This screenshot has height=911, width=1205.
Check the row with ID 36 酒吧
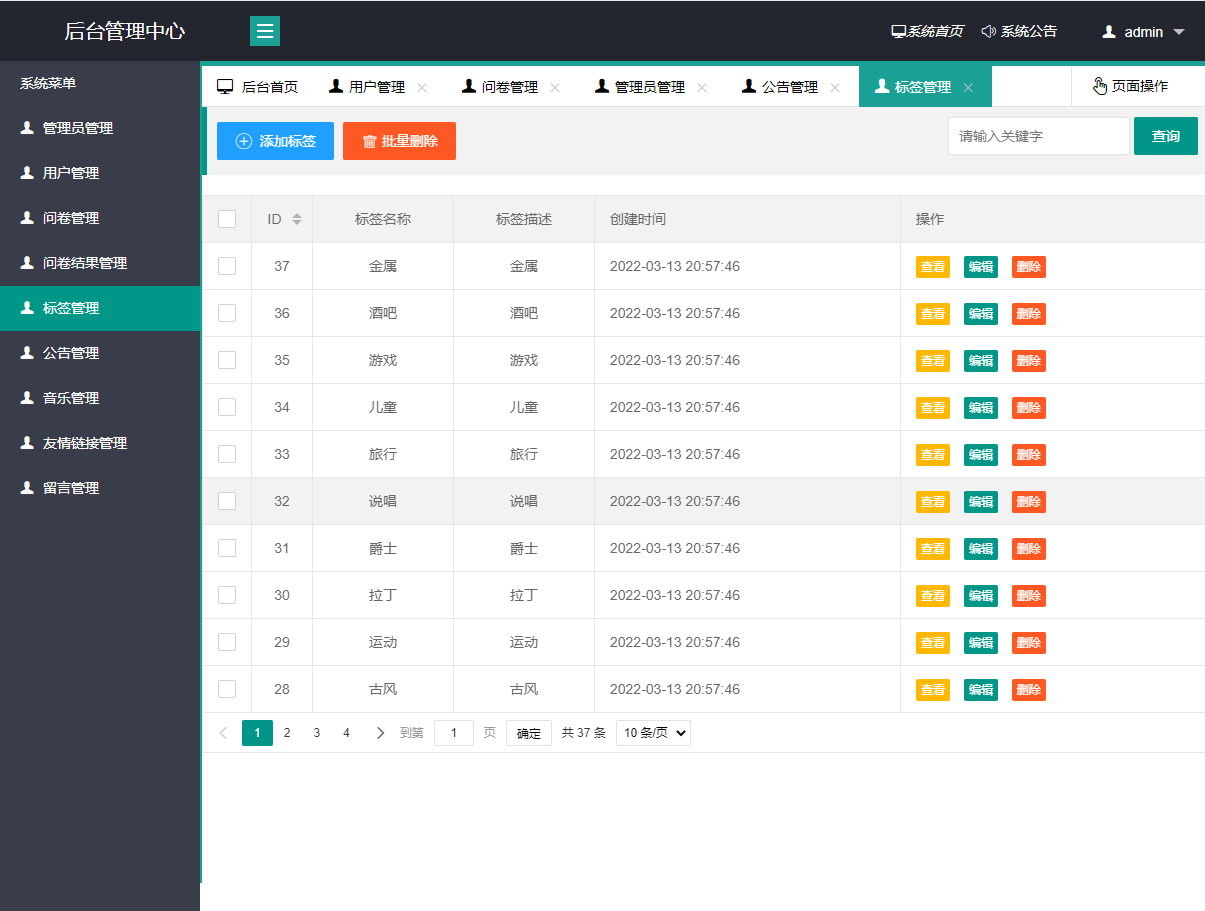coord(227,313)
